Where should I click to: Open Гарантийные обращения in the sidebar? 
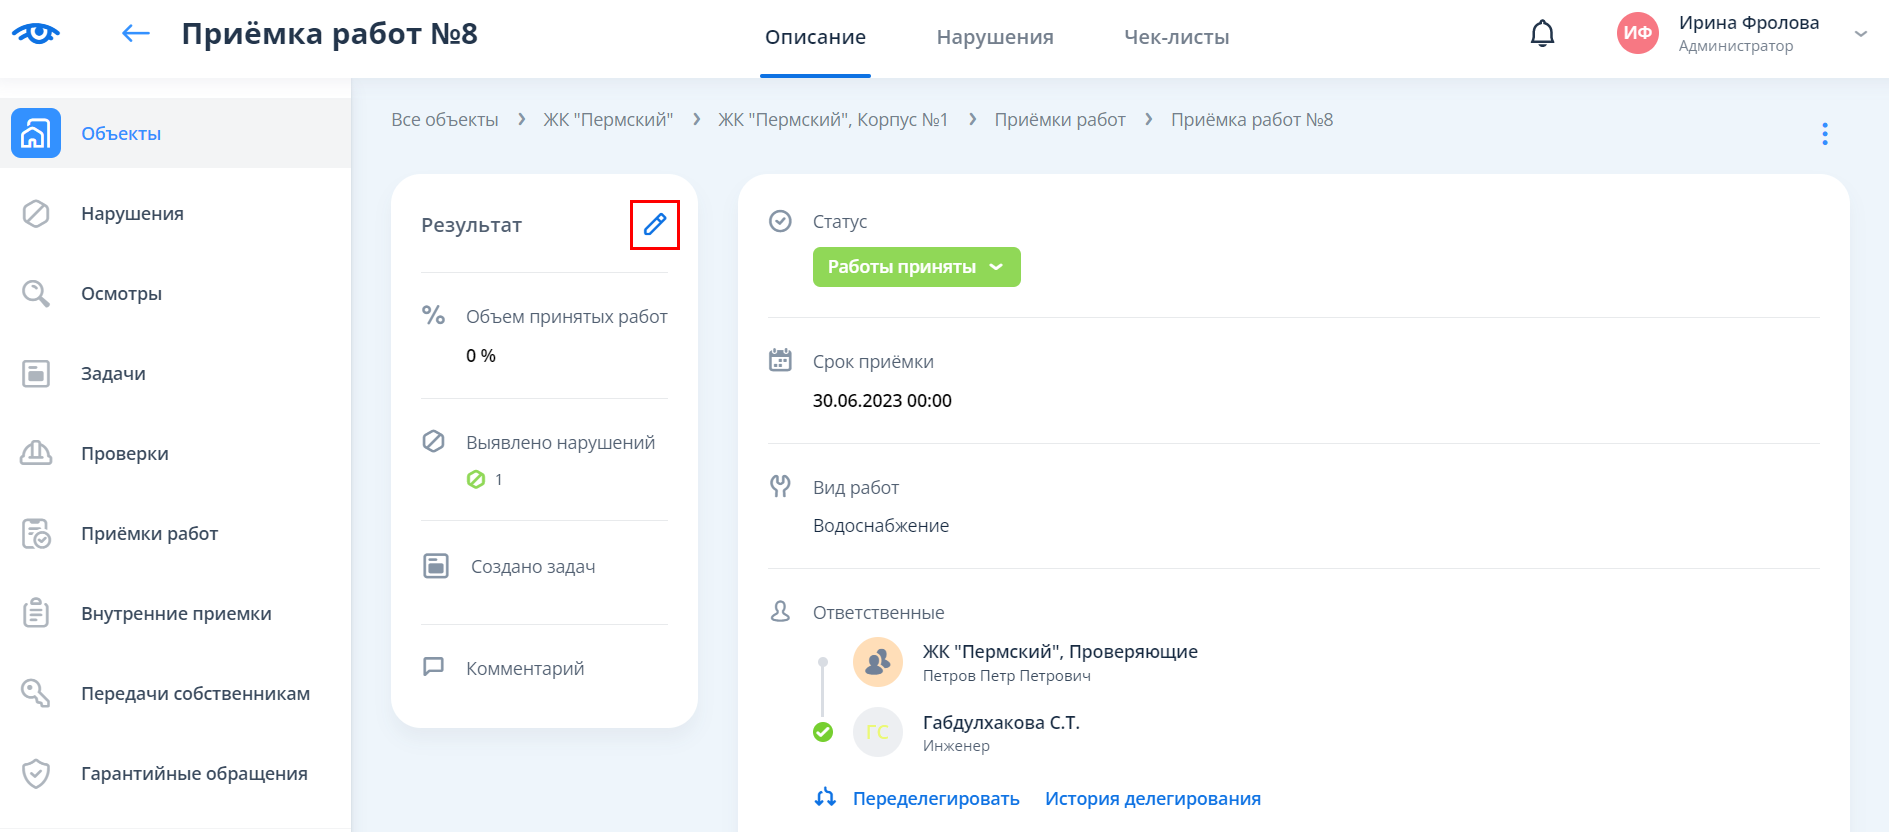click(194, 774)
